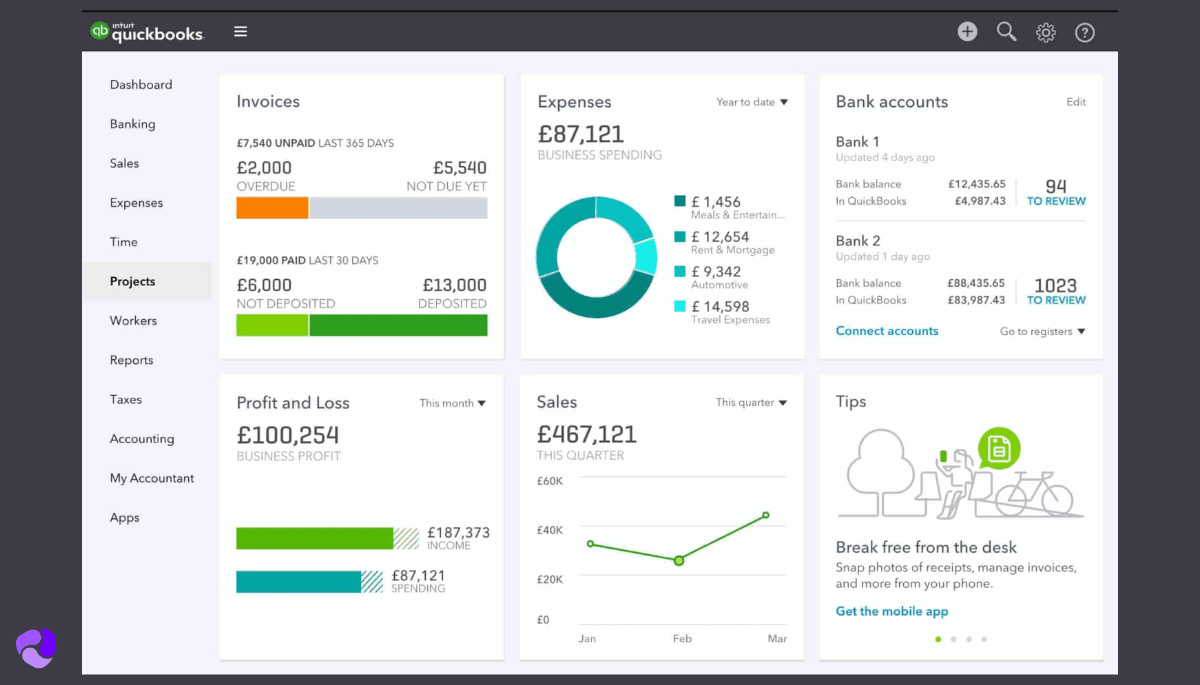The width and height of the screenshot is (1200, 685).
Task: Expand the Expenses Year to date dropdown
Action: click(752, 102)
